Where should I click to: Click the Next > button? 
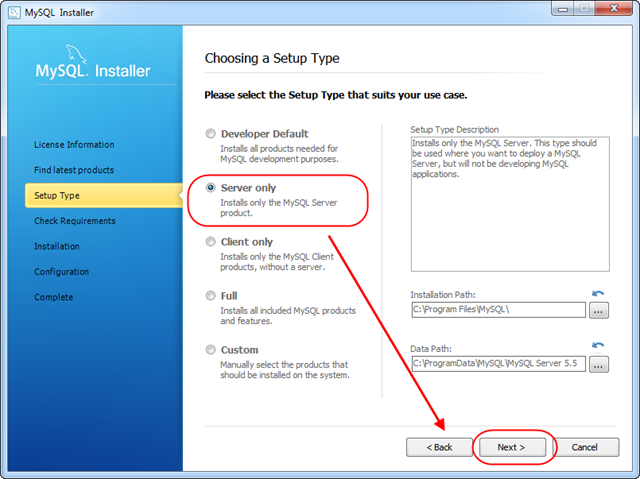point(512,448)
